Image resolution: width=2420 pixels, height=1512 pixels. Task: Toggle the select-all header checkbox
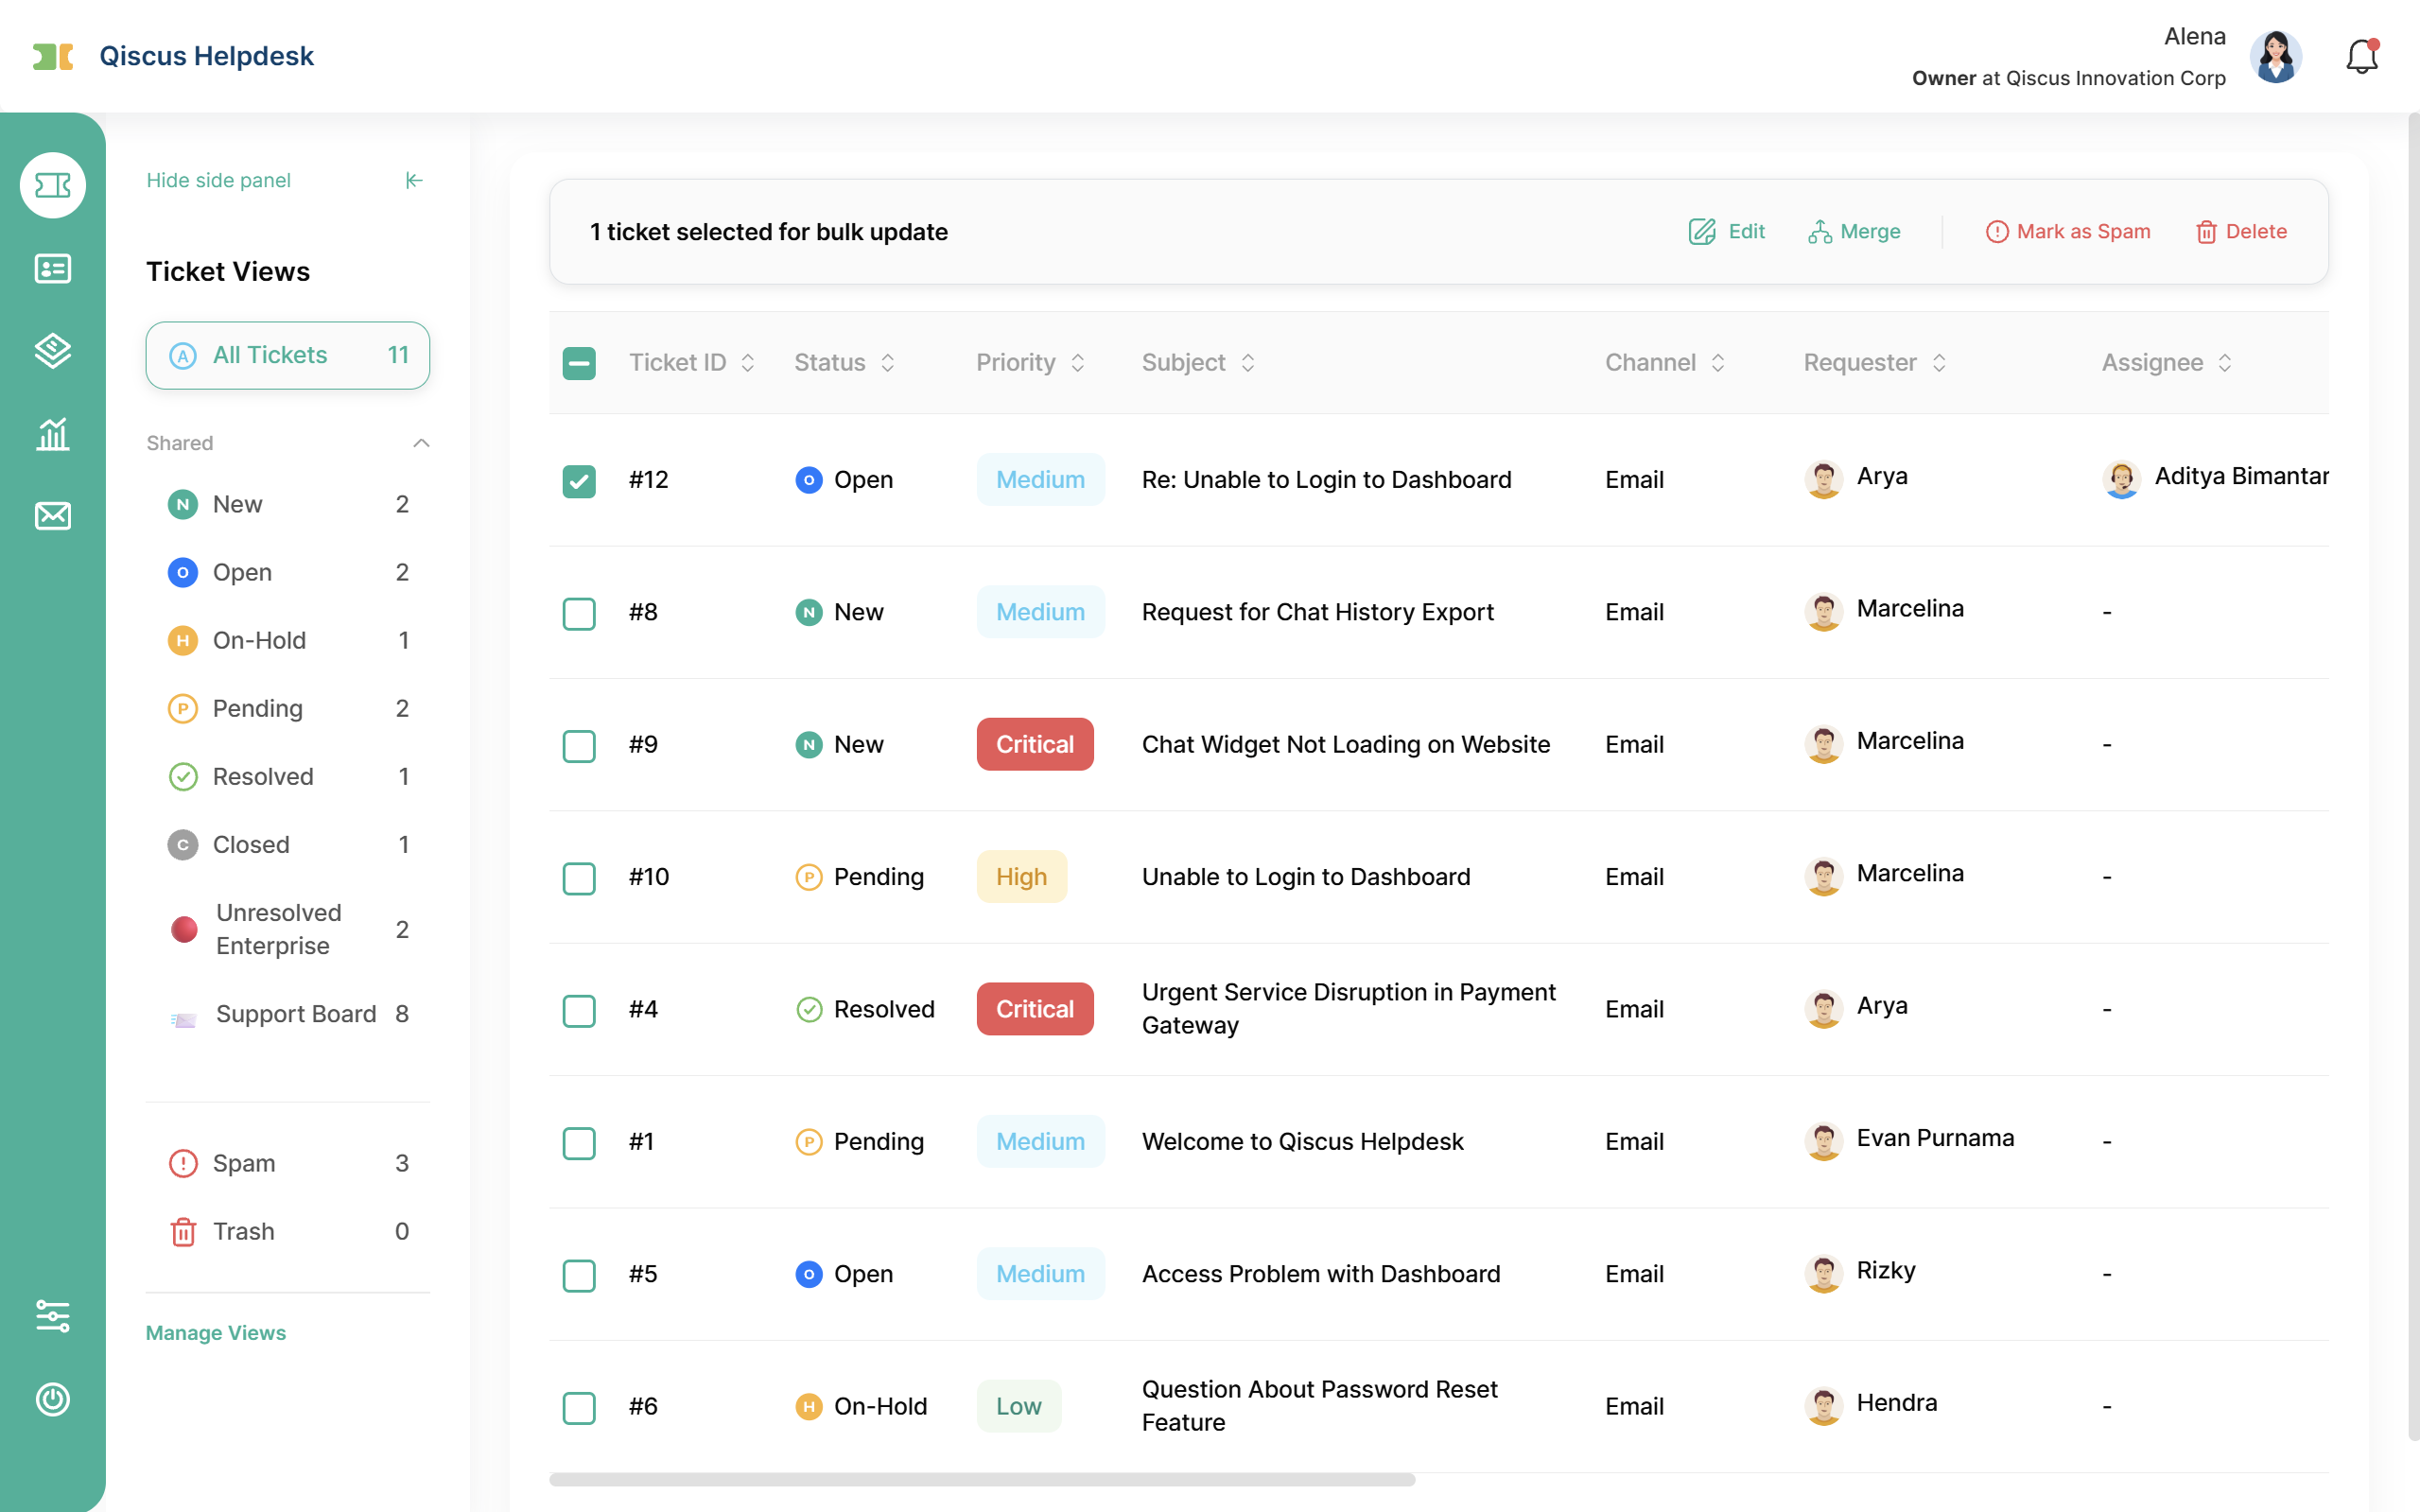(579, 363)
